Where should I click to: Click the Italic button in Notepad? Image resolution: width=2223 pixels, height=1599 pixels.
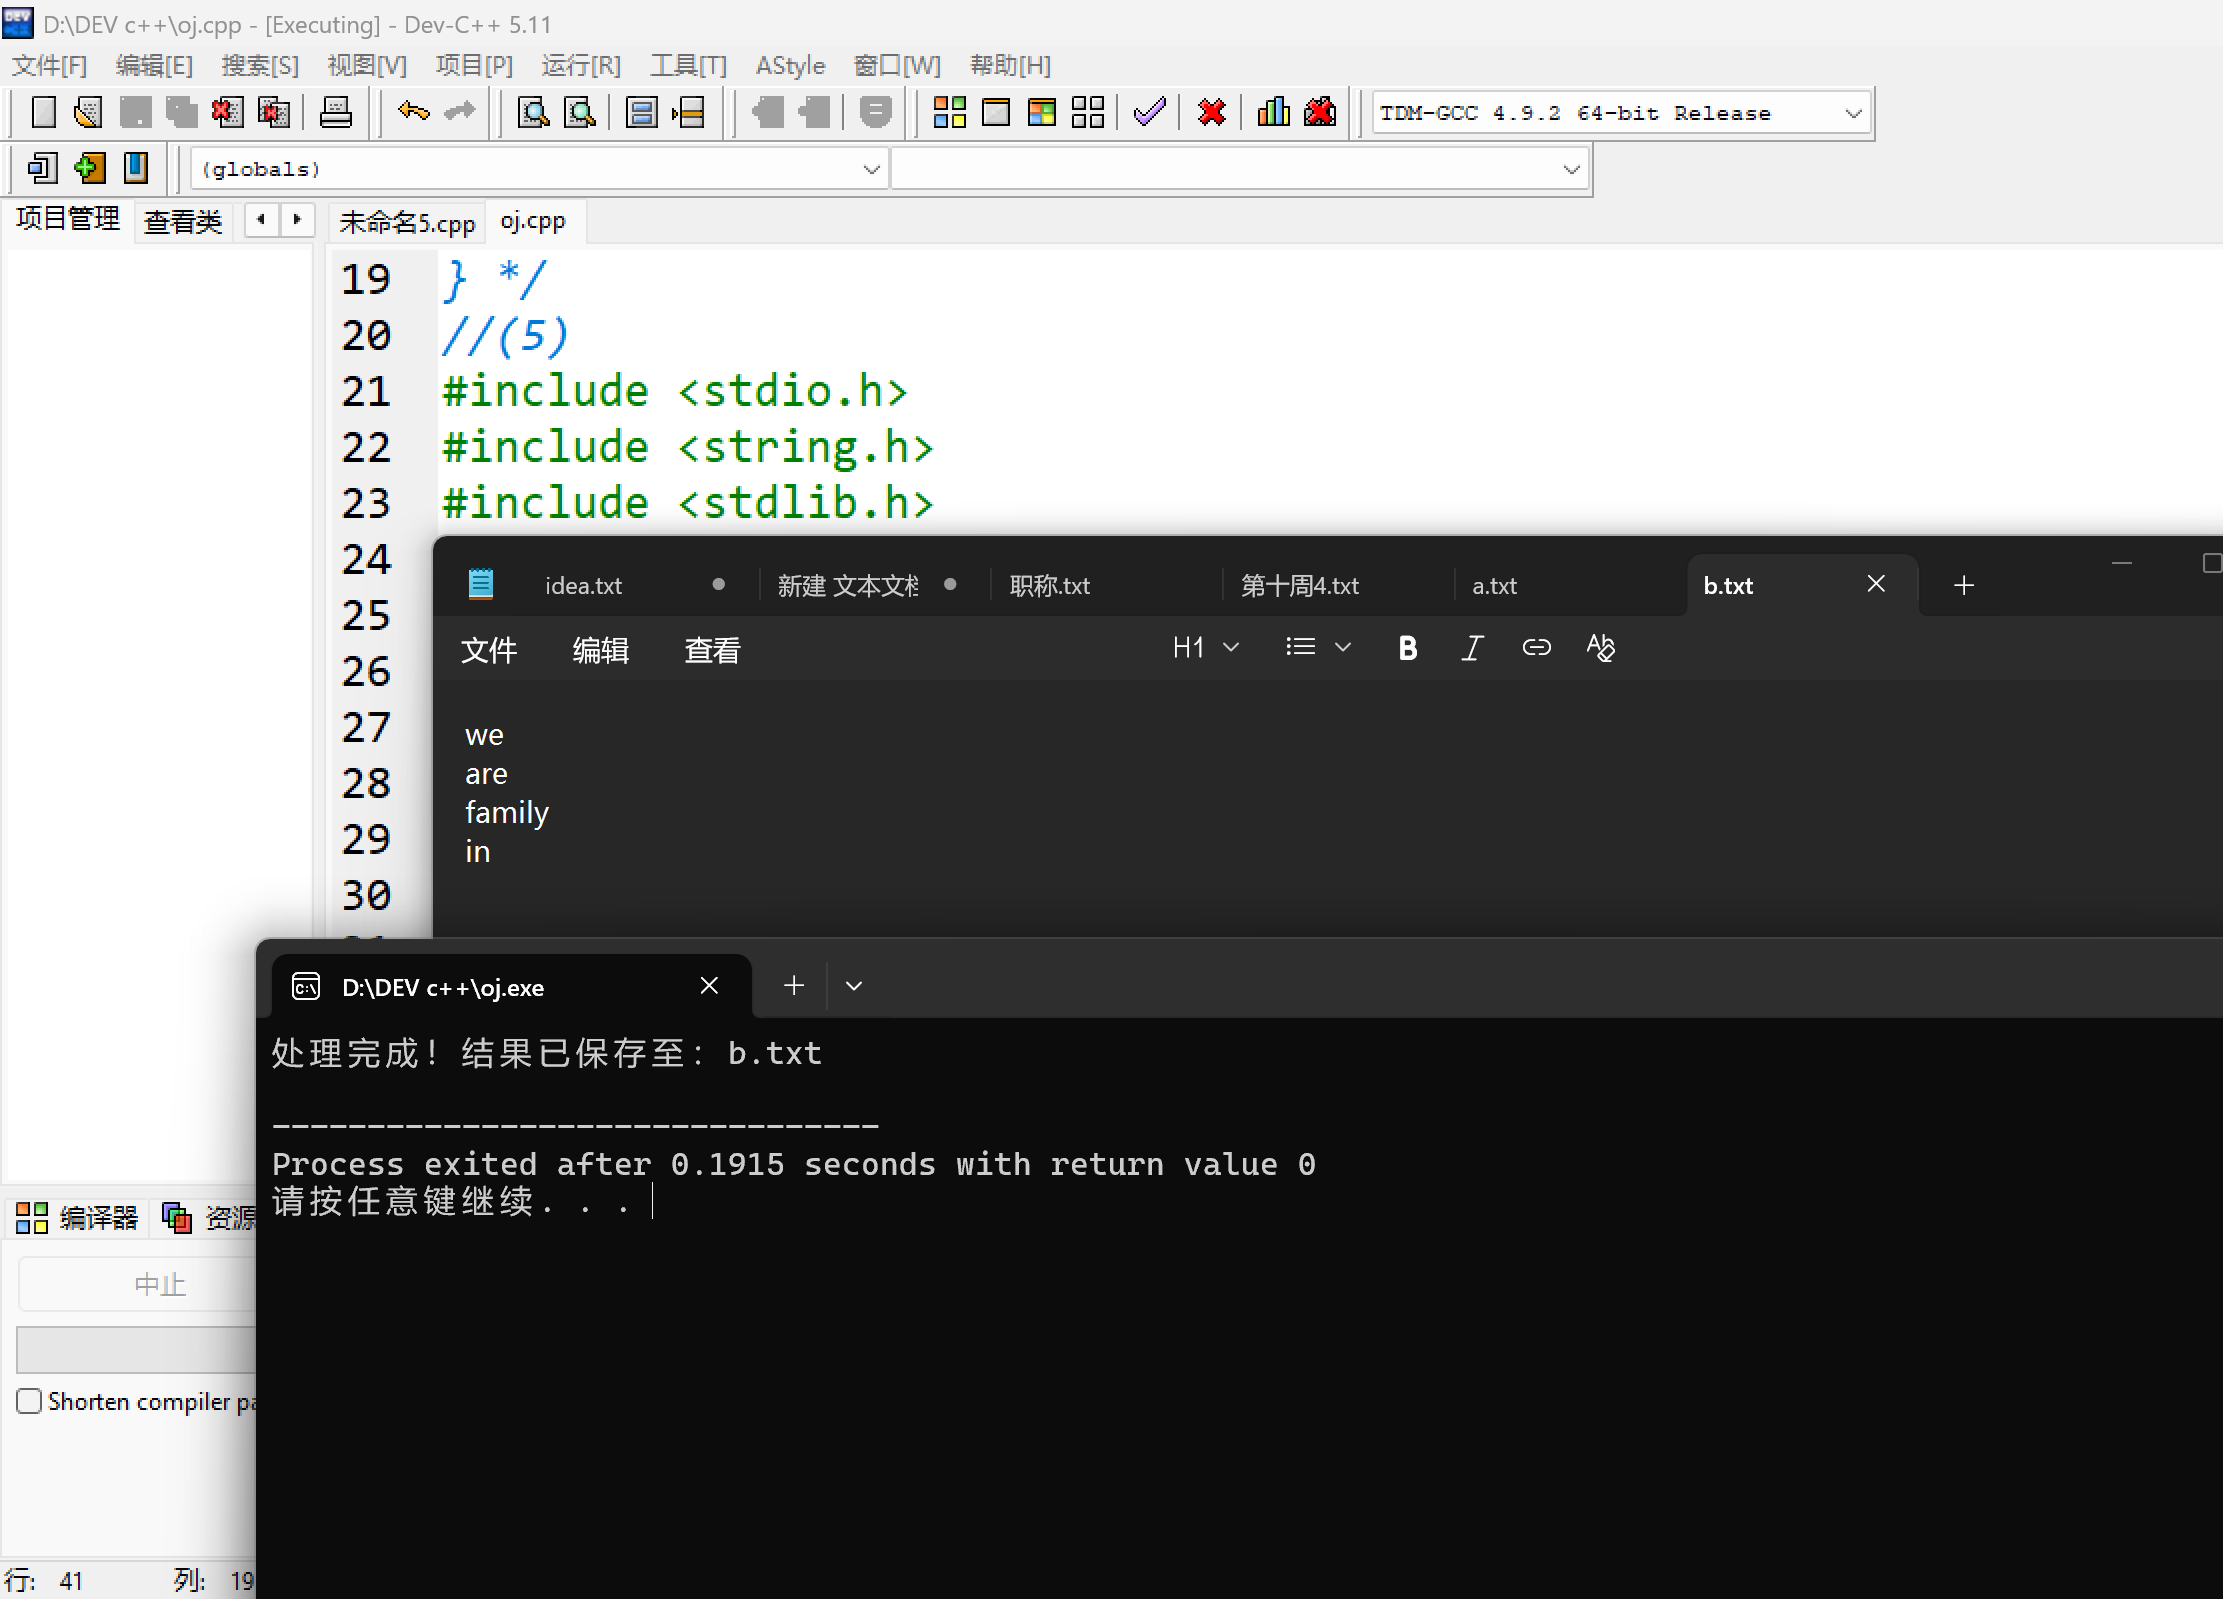coord(1471,648)
